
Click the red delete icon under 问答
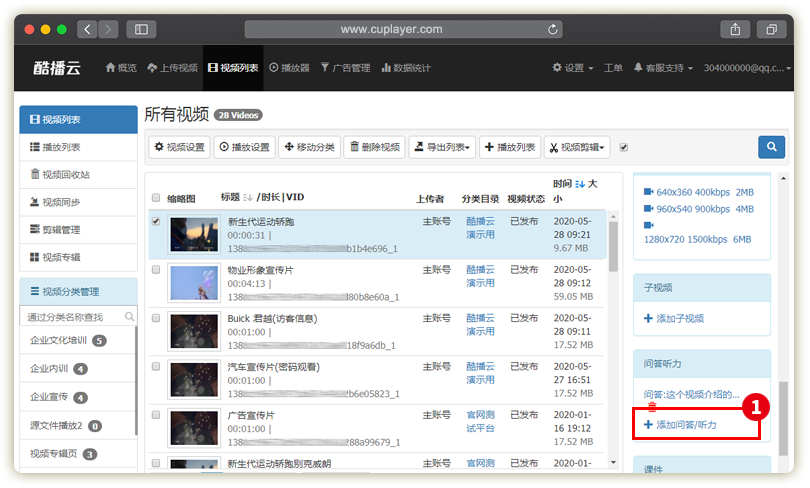pyautogui.click(x=652, y=407)
